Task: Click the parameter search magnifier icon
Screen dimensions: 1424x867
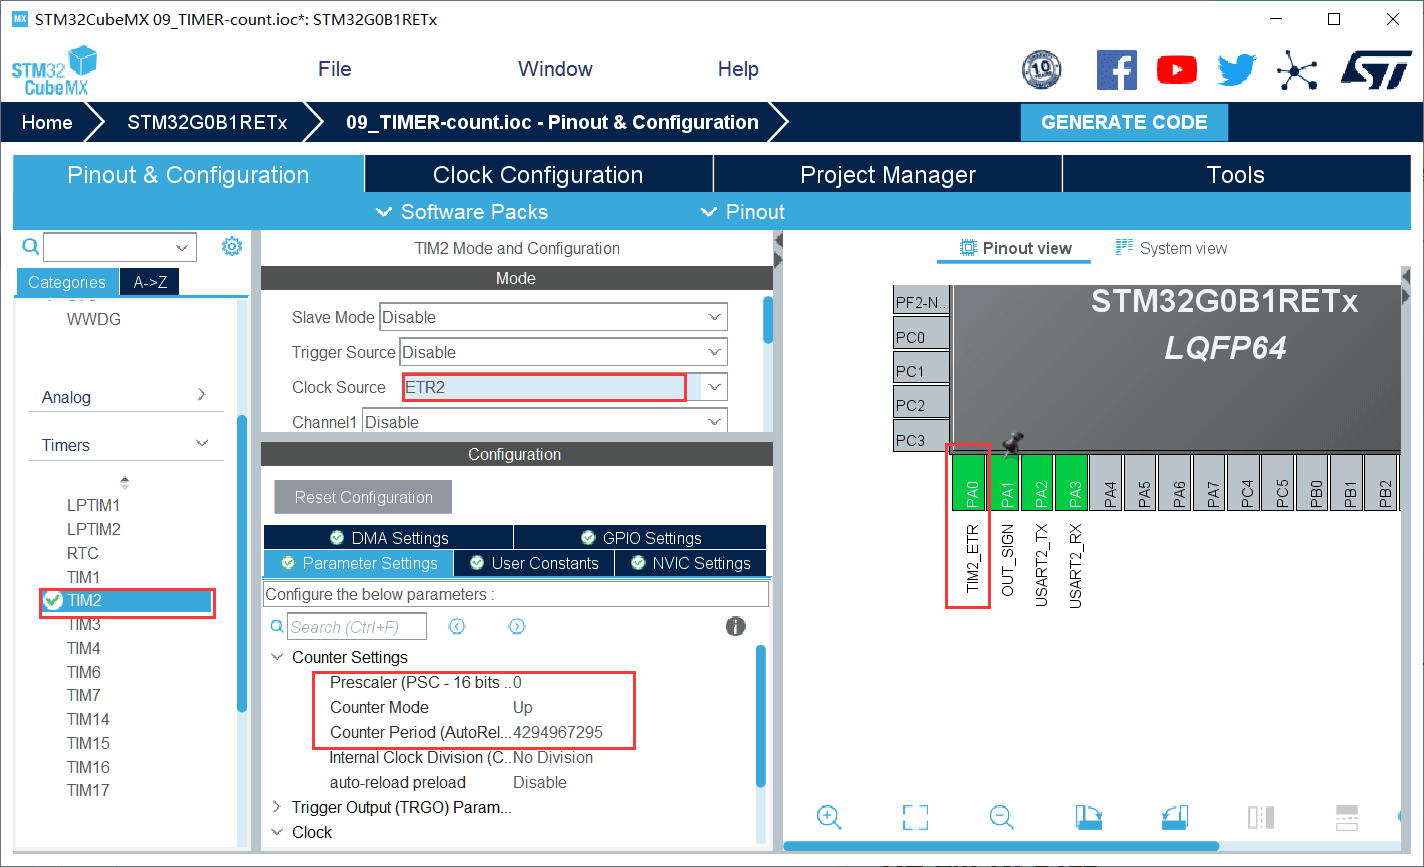Action: pyautogui.click(x=277, y=627)
